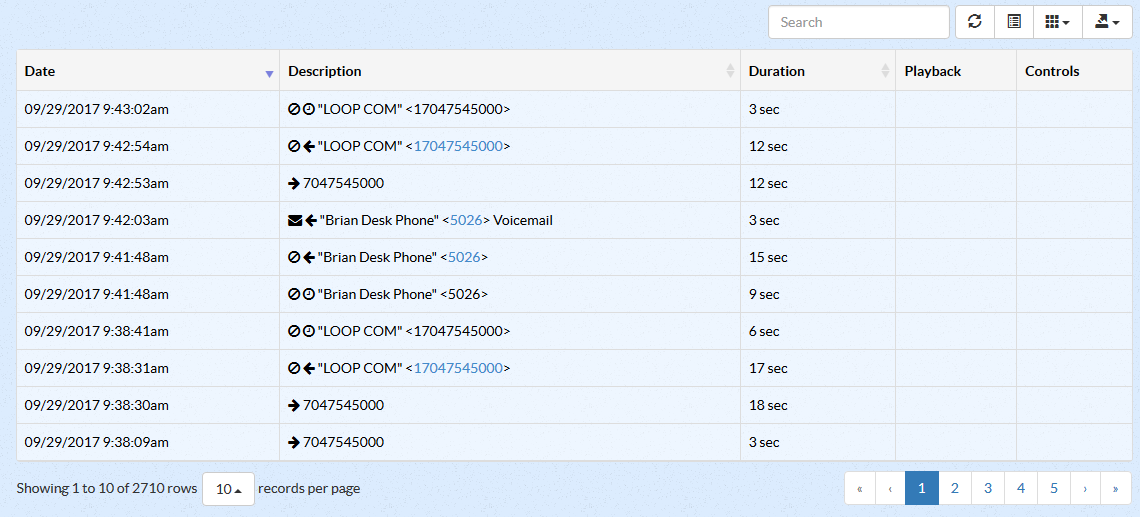Click the first page double arrow
1140x517 pixels.
point(860,488)
